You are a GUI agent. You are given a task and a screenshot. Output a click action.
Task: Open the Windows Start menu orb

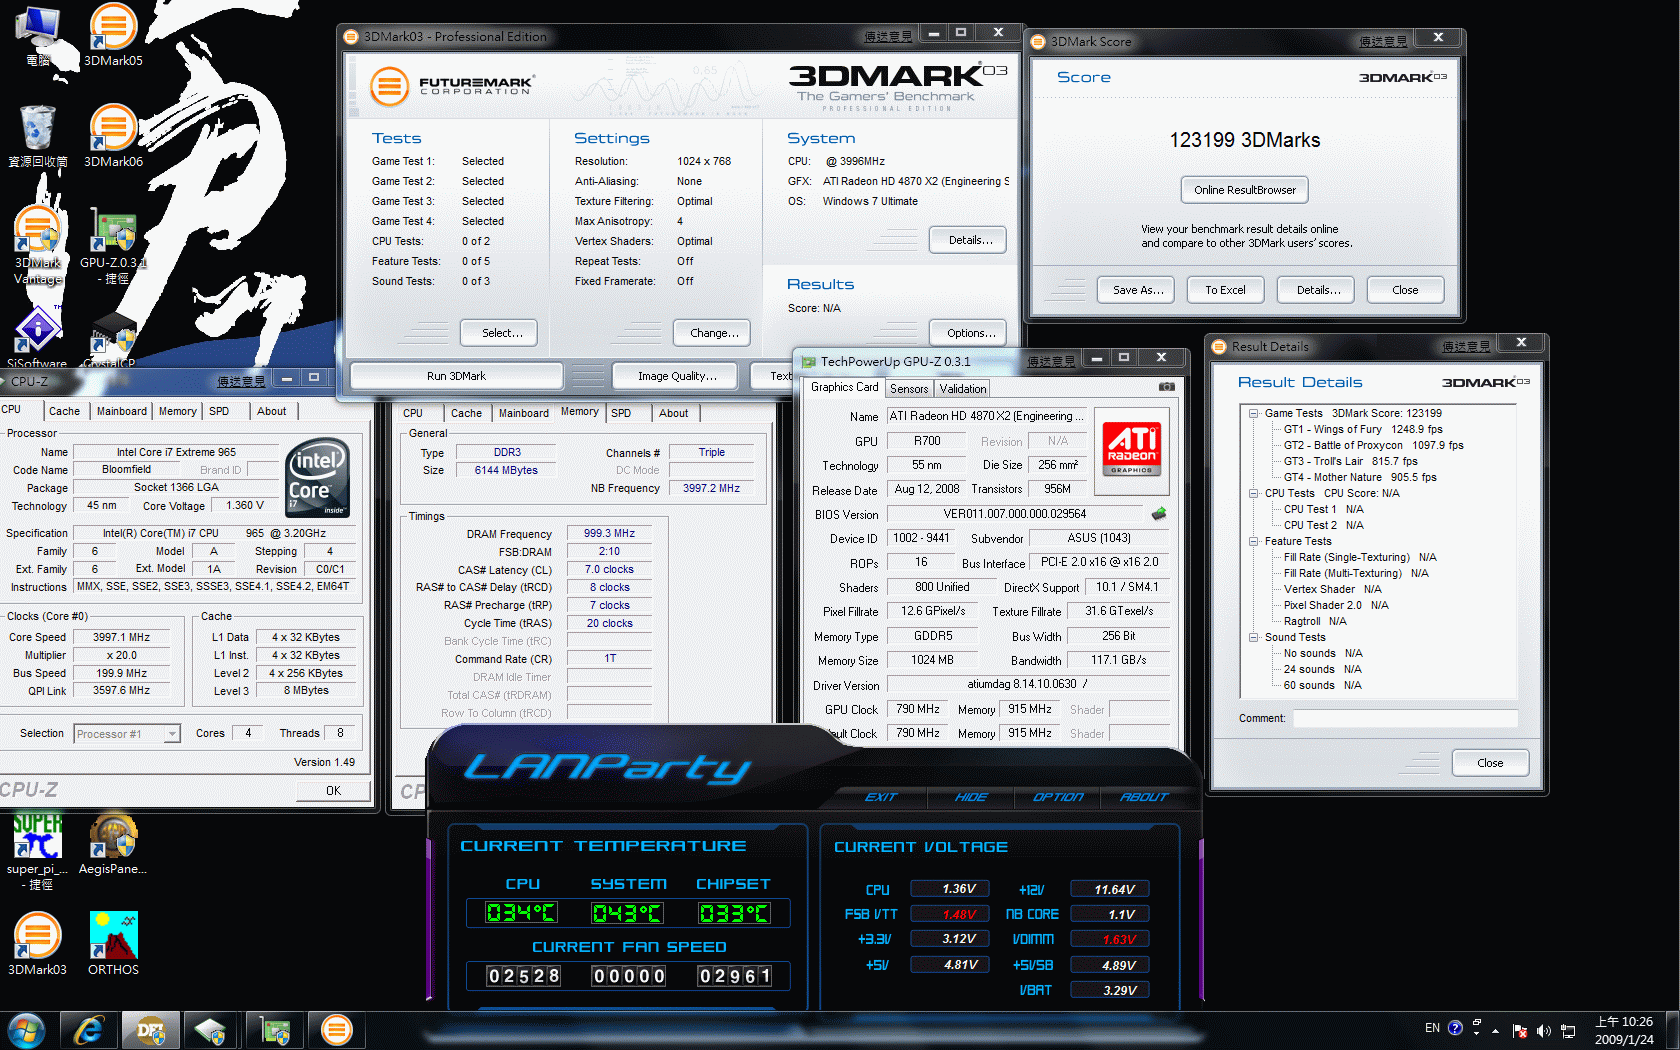[x=26, y=1030]
